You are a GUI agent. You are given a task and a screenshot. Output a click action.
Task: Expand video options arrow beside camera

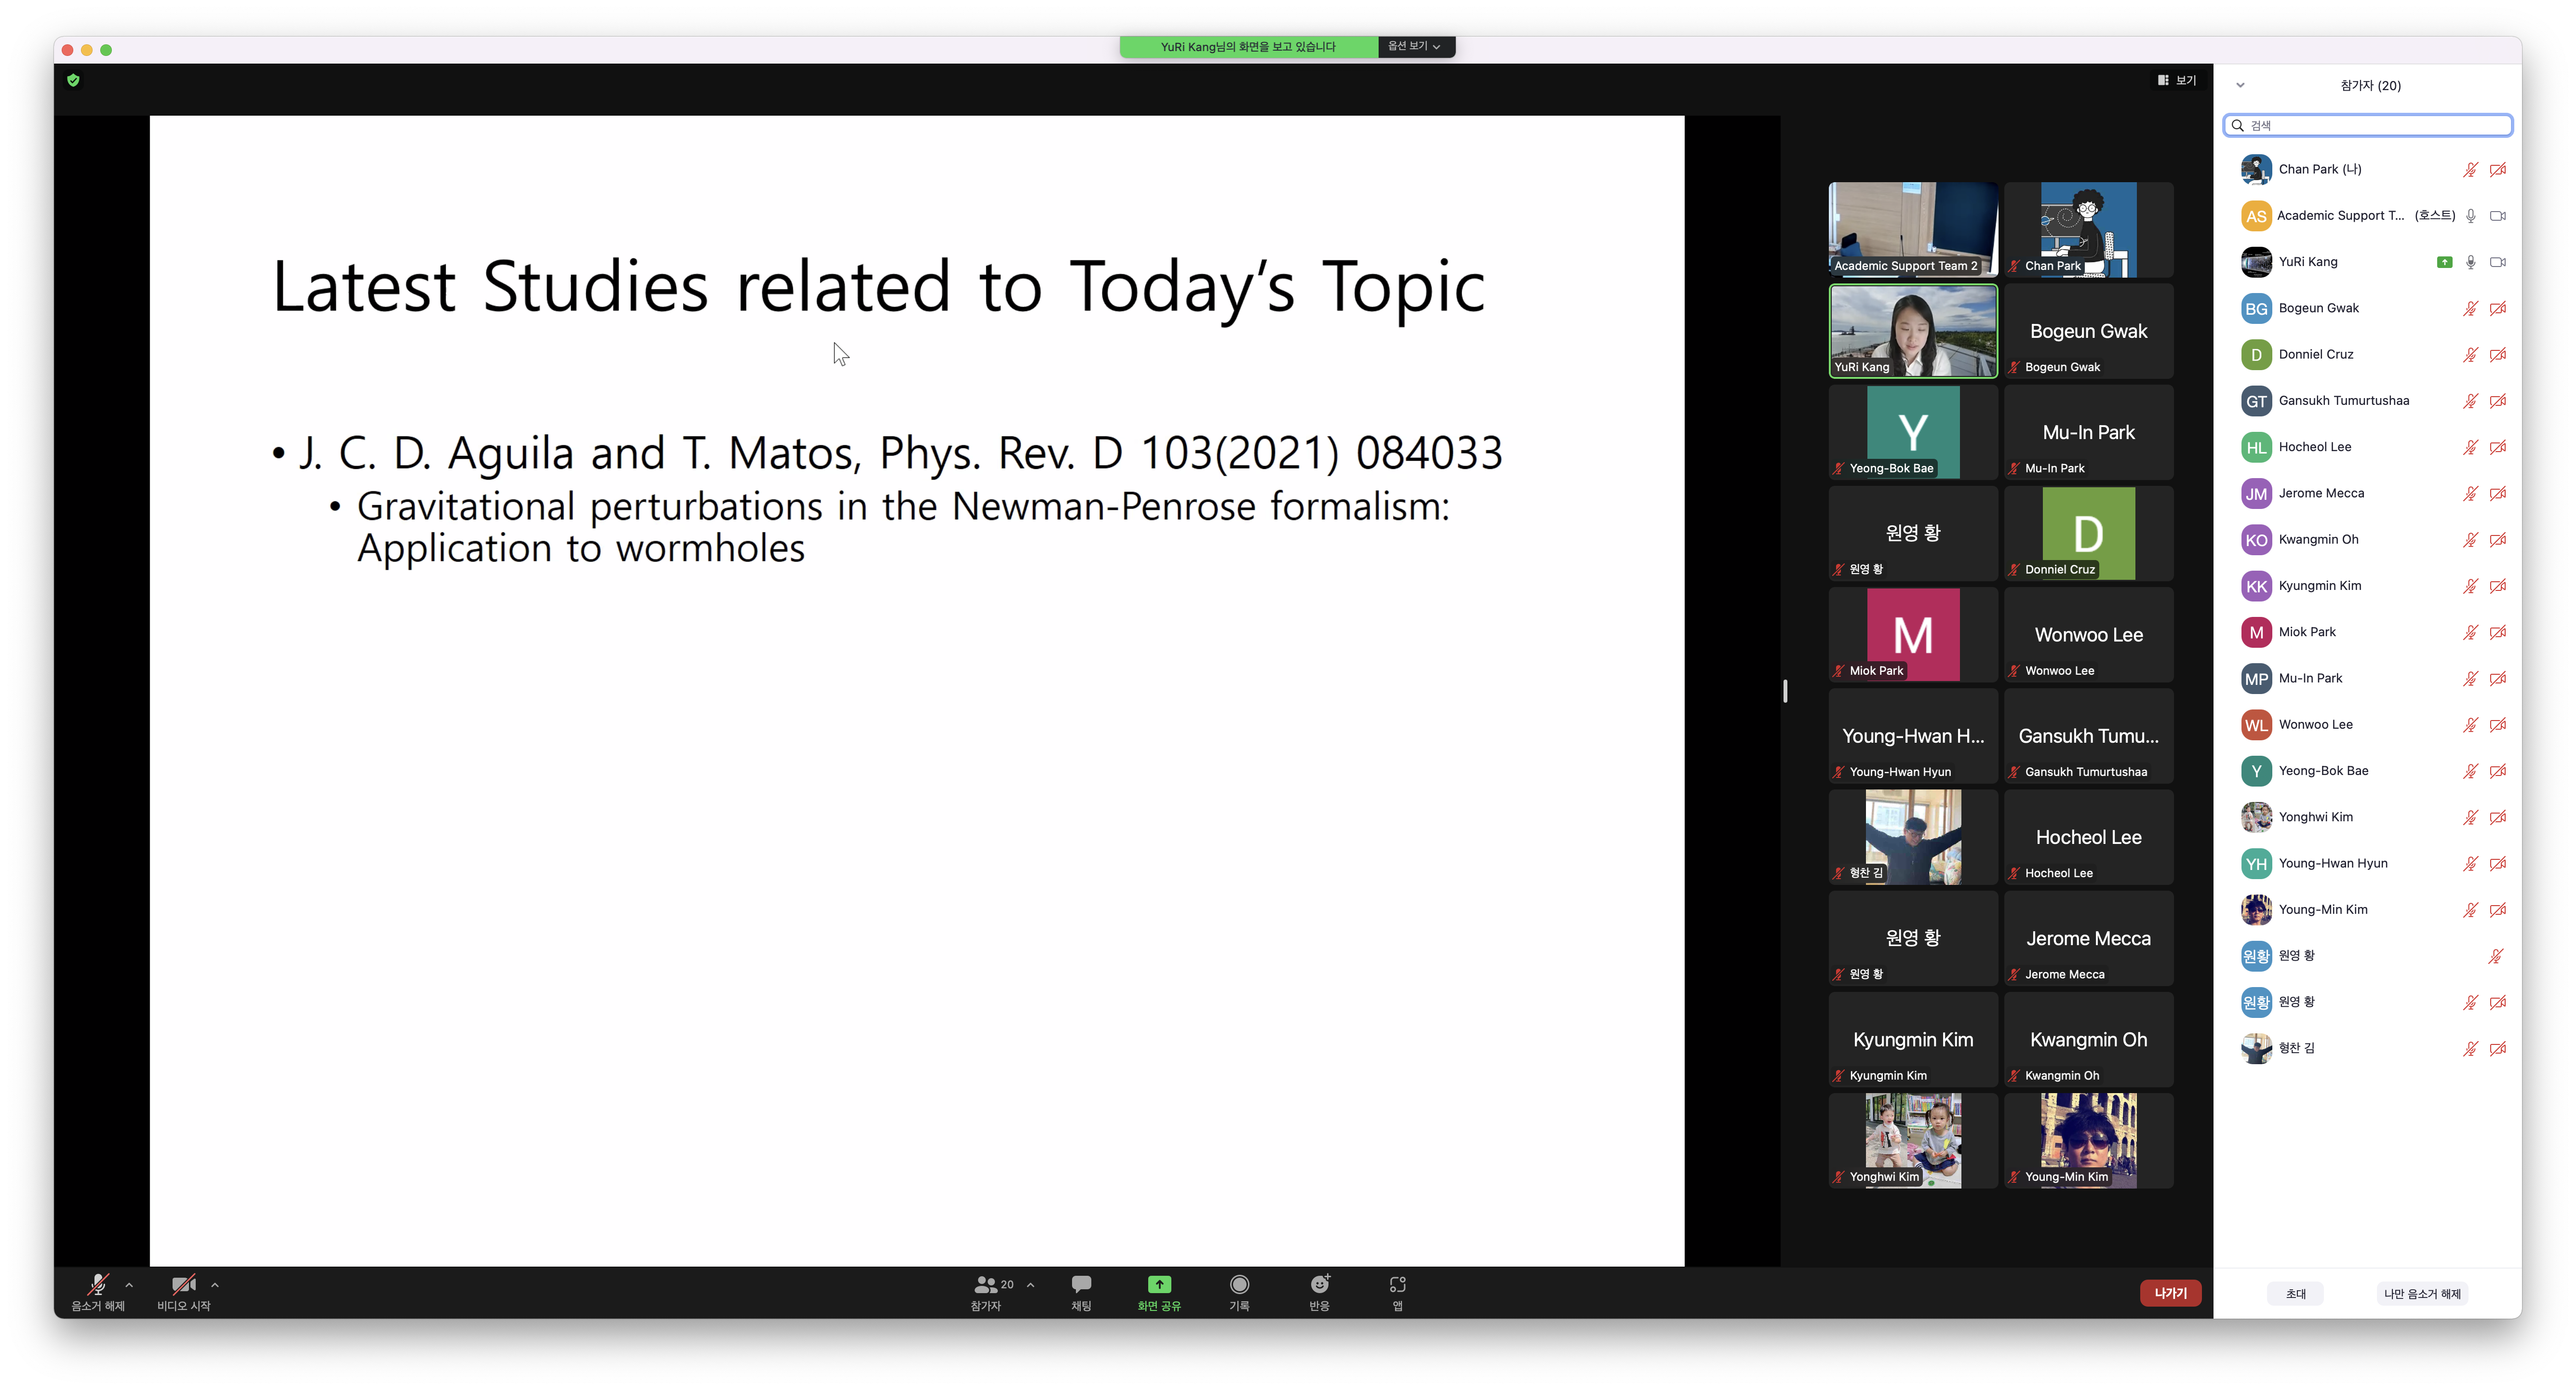pyautogui.click(x=215, y=1285)
